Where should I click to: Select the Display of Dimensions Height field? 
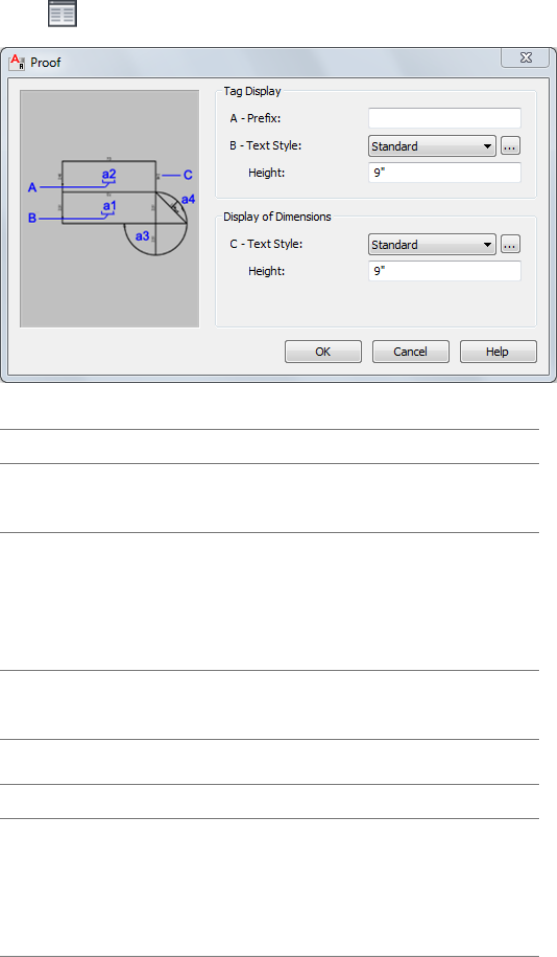pyautogui.click(x=445, y=270)
